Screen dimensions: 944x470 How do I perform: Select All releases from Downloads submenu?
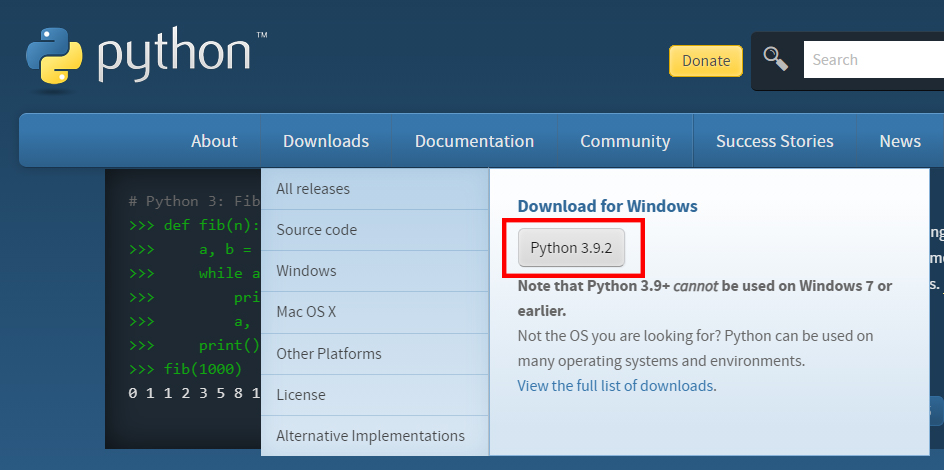click(374, 189)
